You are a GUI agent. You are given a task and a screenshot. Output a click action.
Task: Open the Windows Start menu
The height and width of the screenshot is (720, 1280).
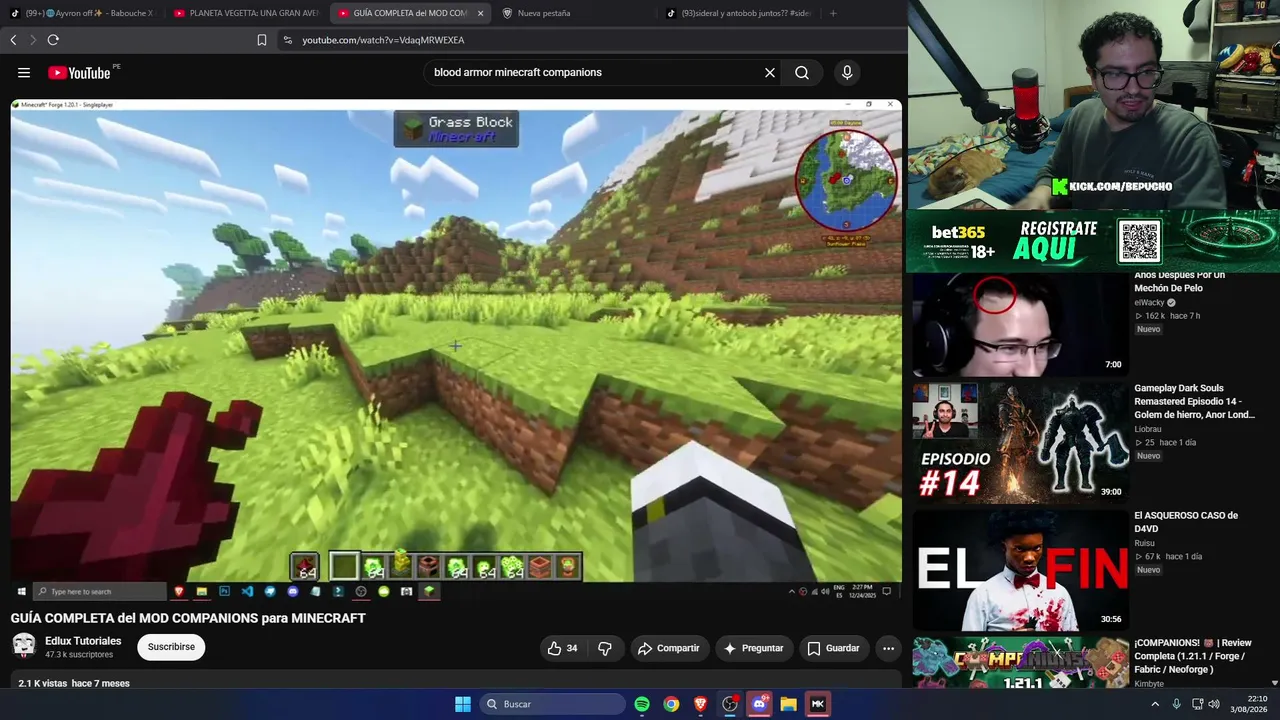pos(463,704)
